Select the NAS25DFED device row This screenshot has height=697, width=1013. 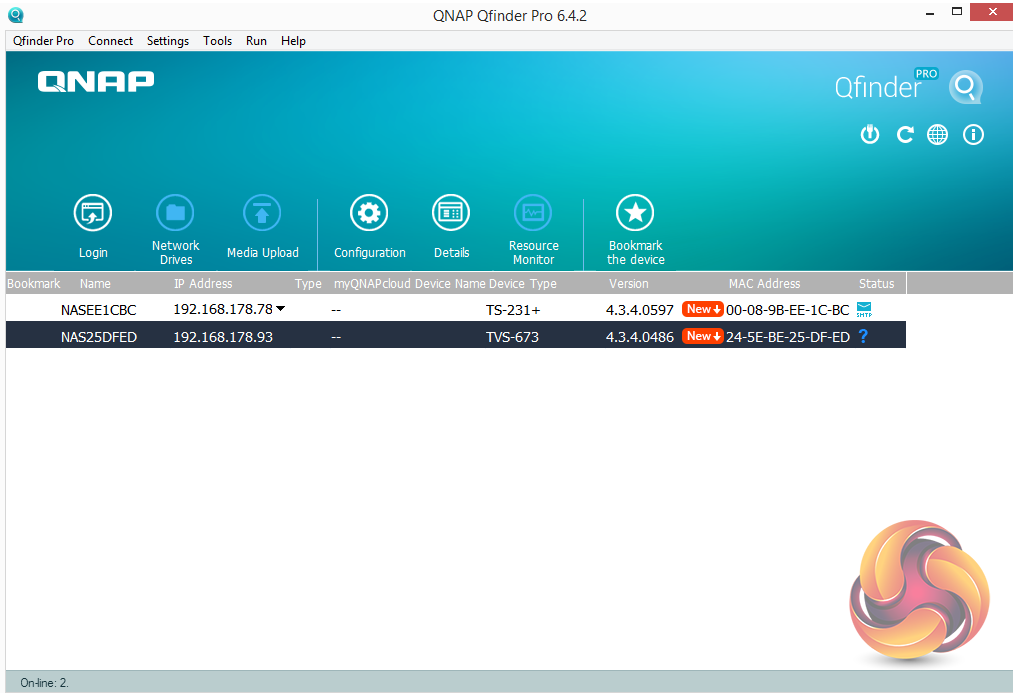(456, 336)
